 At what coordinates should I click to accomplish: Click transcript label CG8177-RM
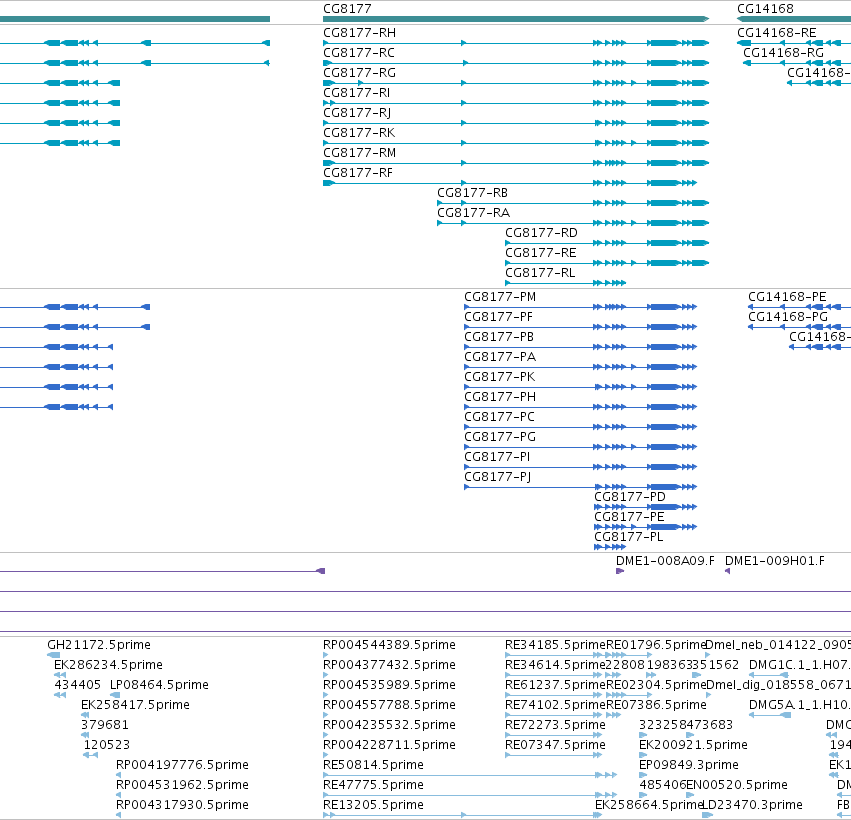359,153
